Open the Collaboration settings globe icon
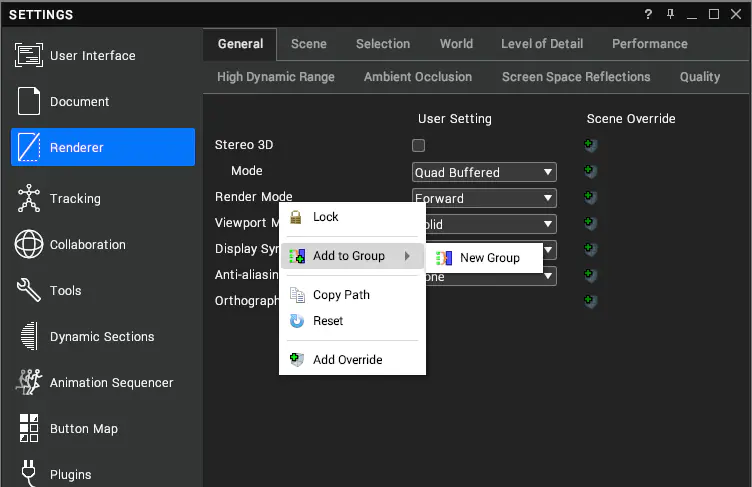This screenshot has width=752, height=487. pos(29,244)
